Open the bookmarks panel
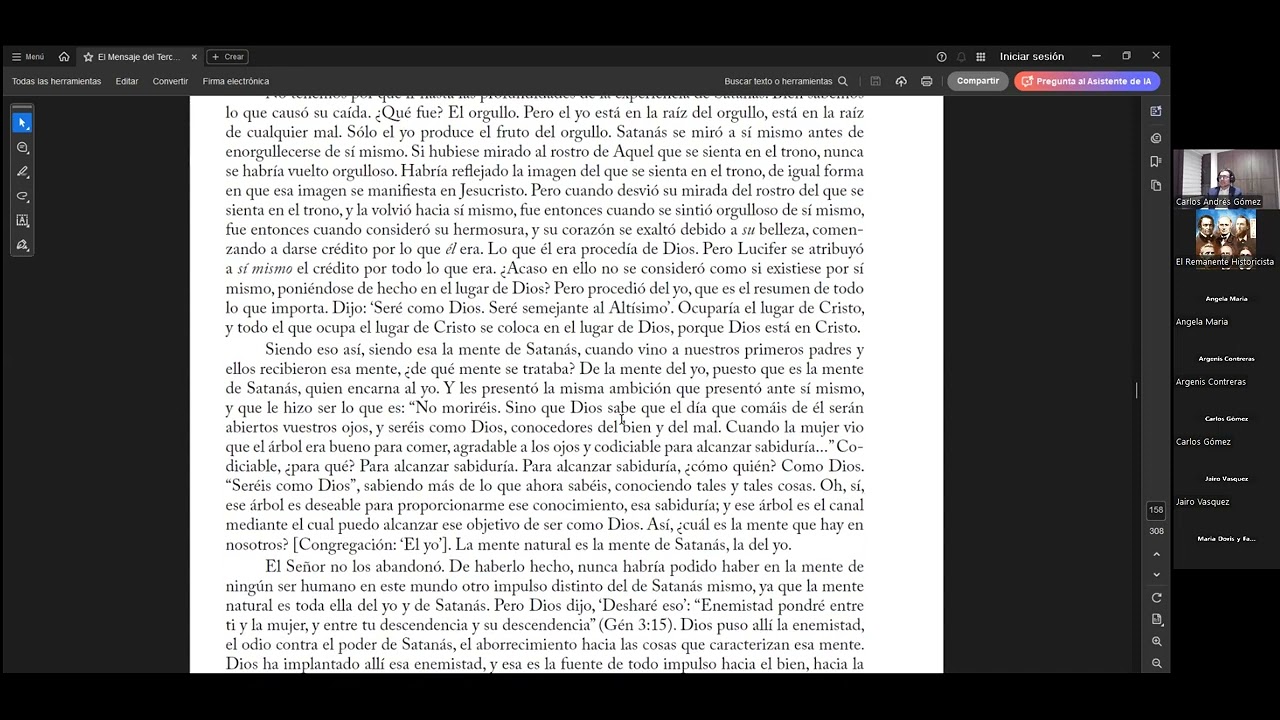 pyautogui.click(x=1156, y=161)
